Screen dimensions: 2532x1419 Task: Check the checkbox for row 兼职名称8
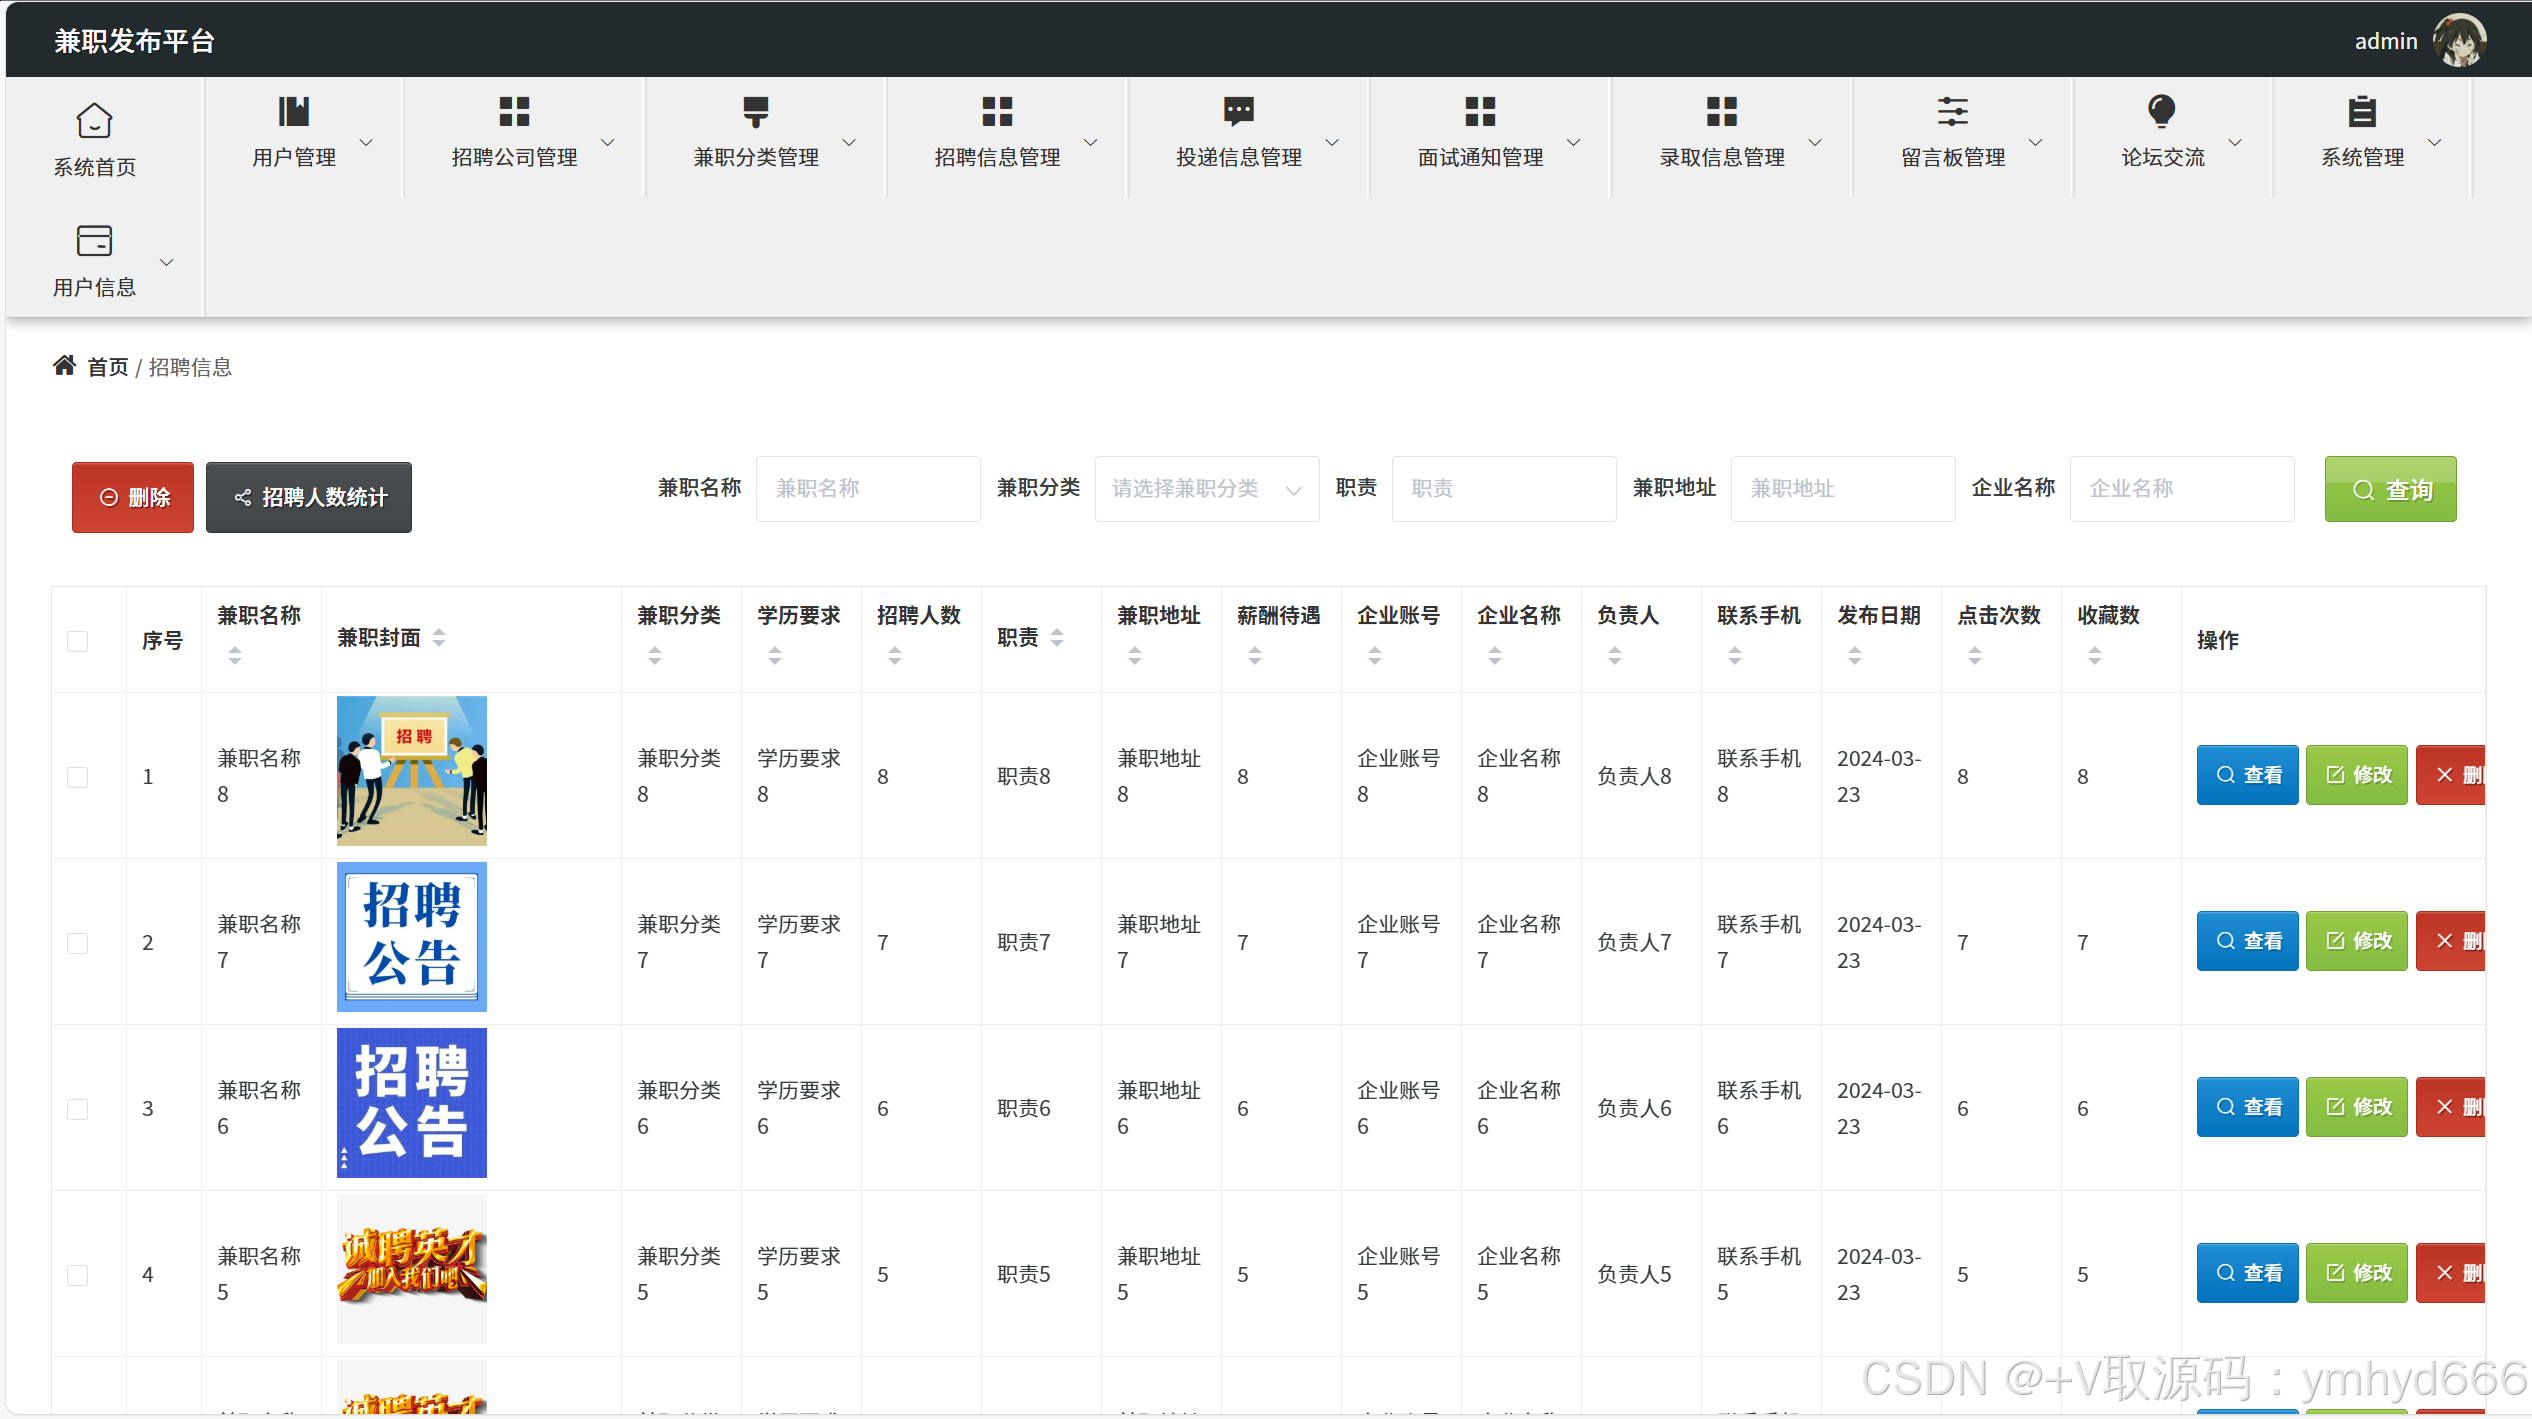point(78,777)
